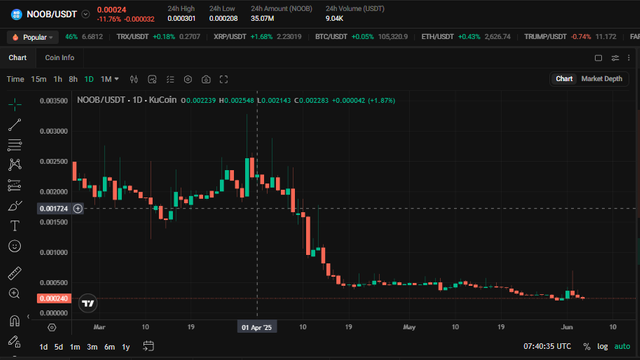This screenshot has height=360, width=640.
Task: Toggle log scale mode
Action: 603,347
